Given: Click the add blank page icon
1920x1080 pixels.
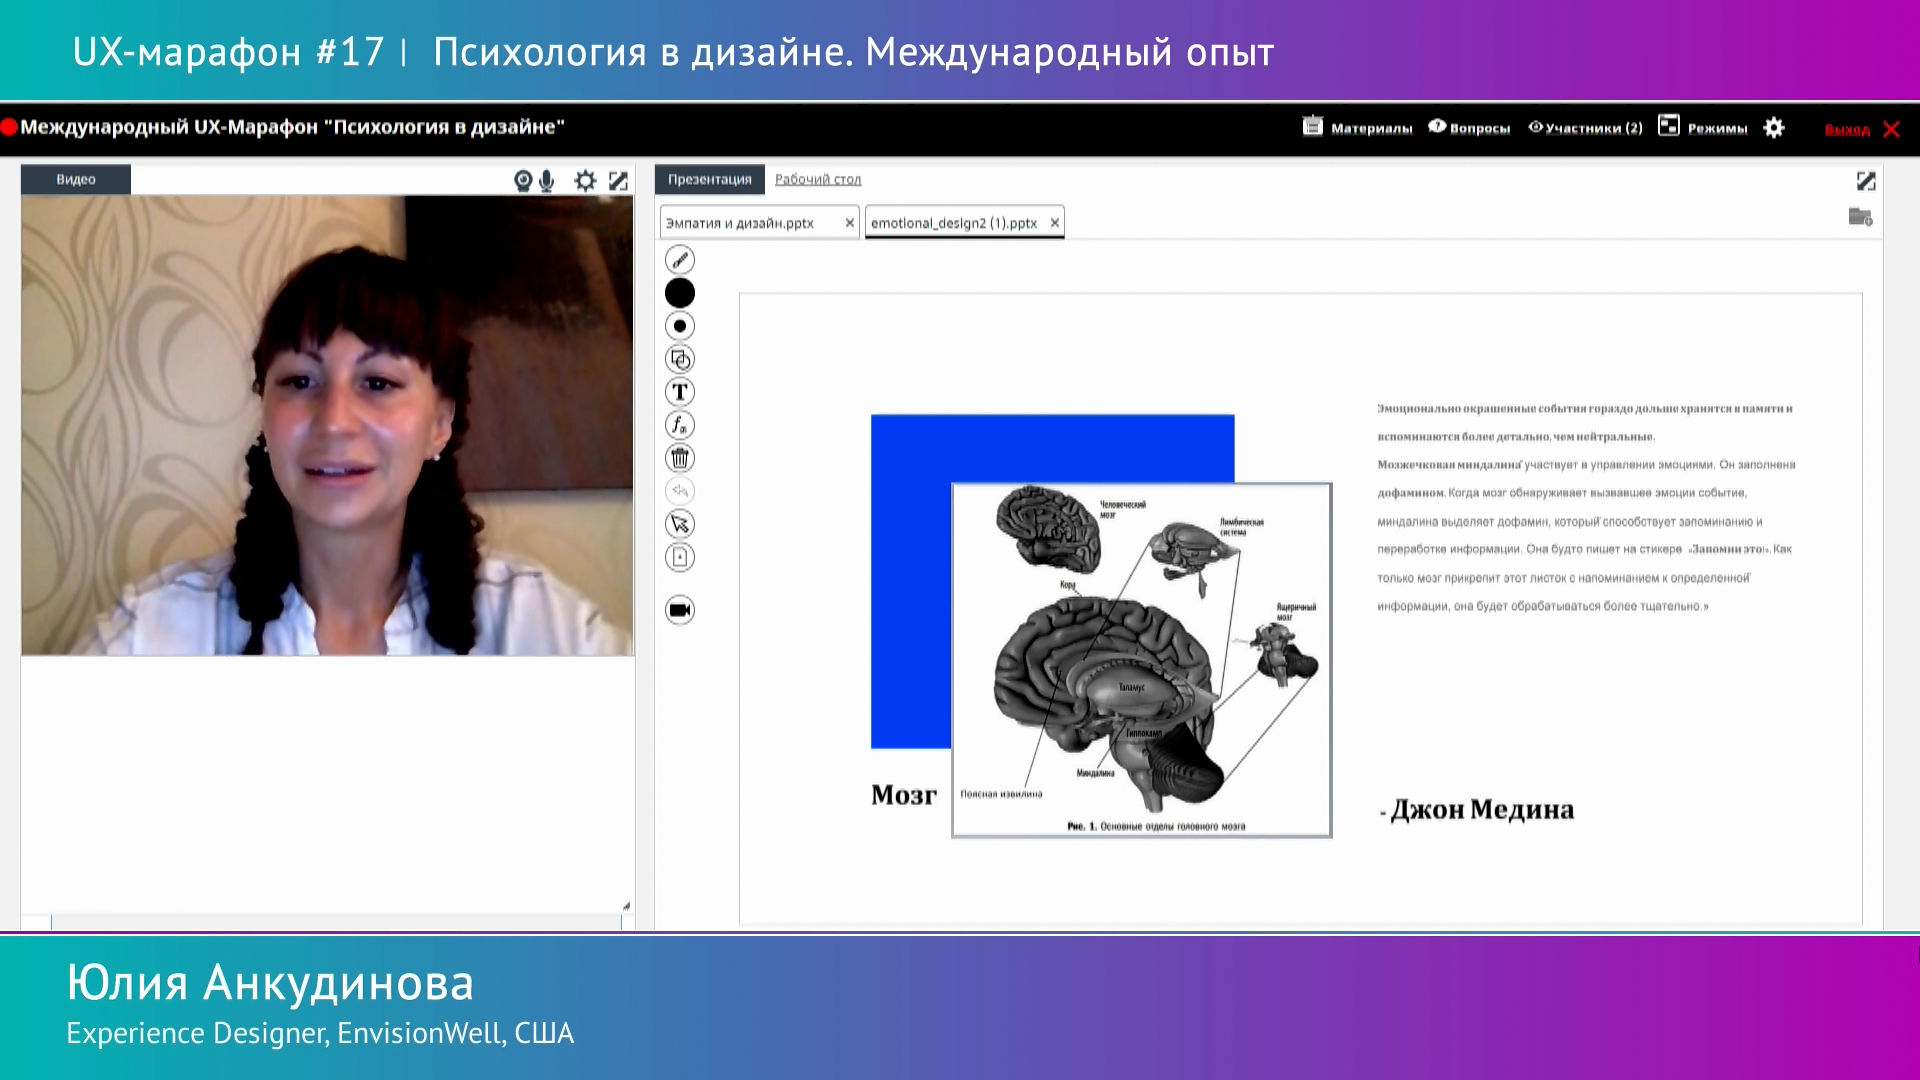Looking at the screenshot, I should coord(680,557).
